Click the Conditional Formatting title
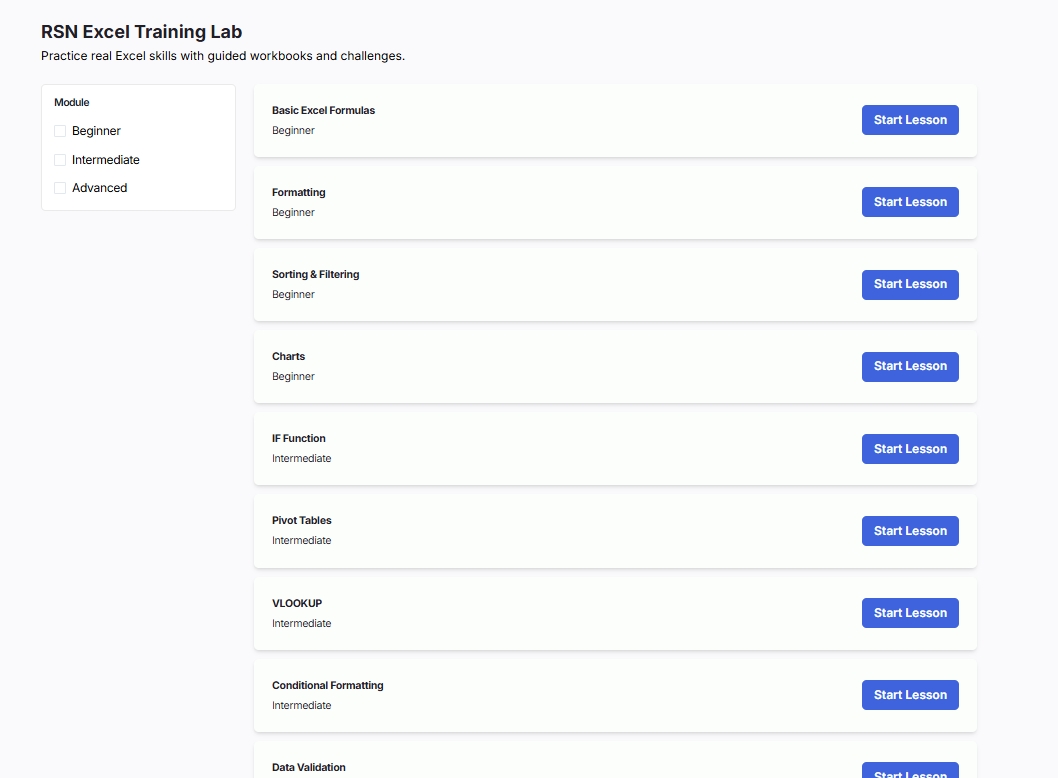 327,686
